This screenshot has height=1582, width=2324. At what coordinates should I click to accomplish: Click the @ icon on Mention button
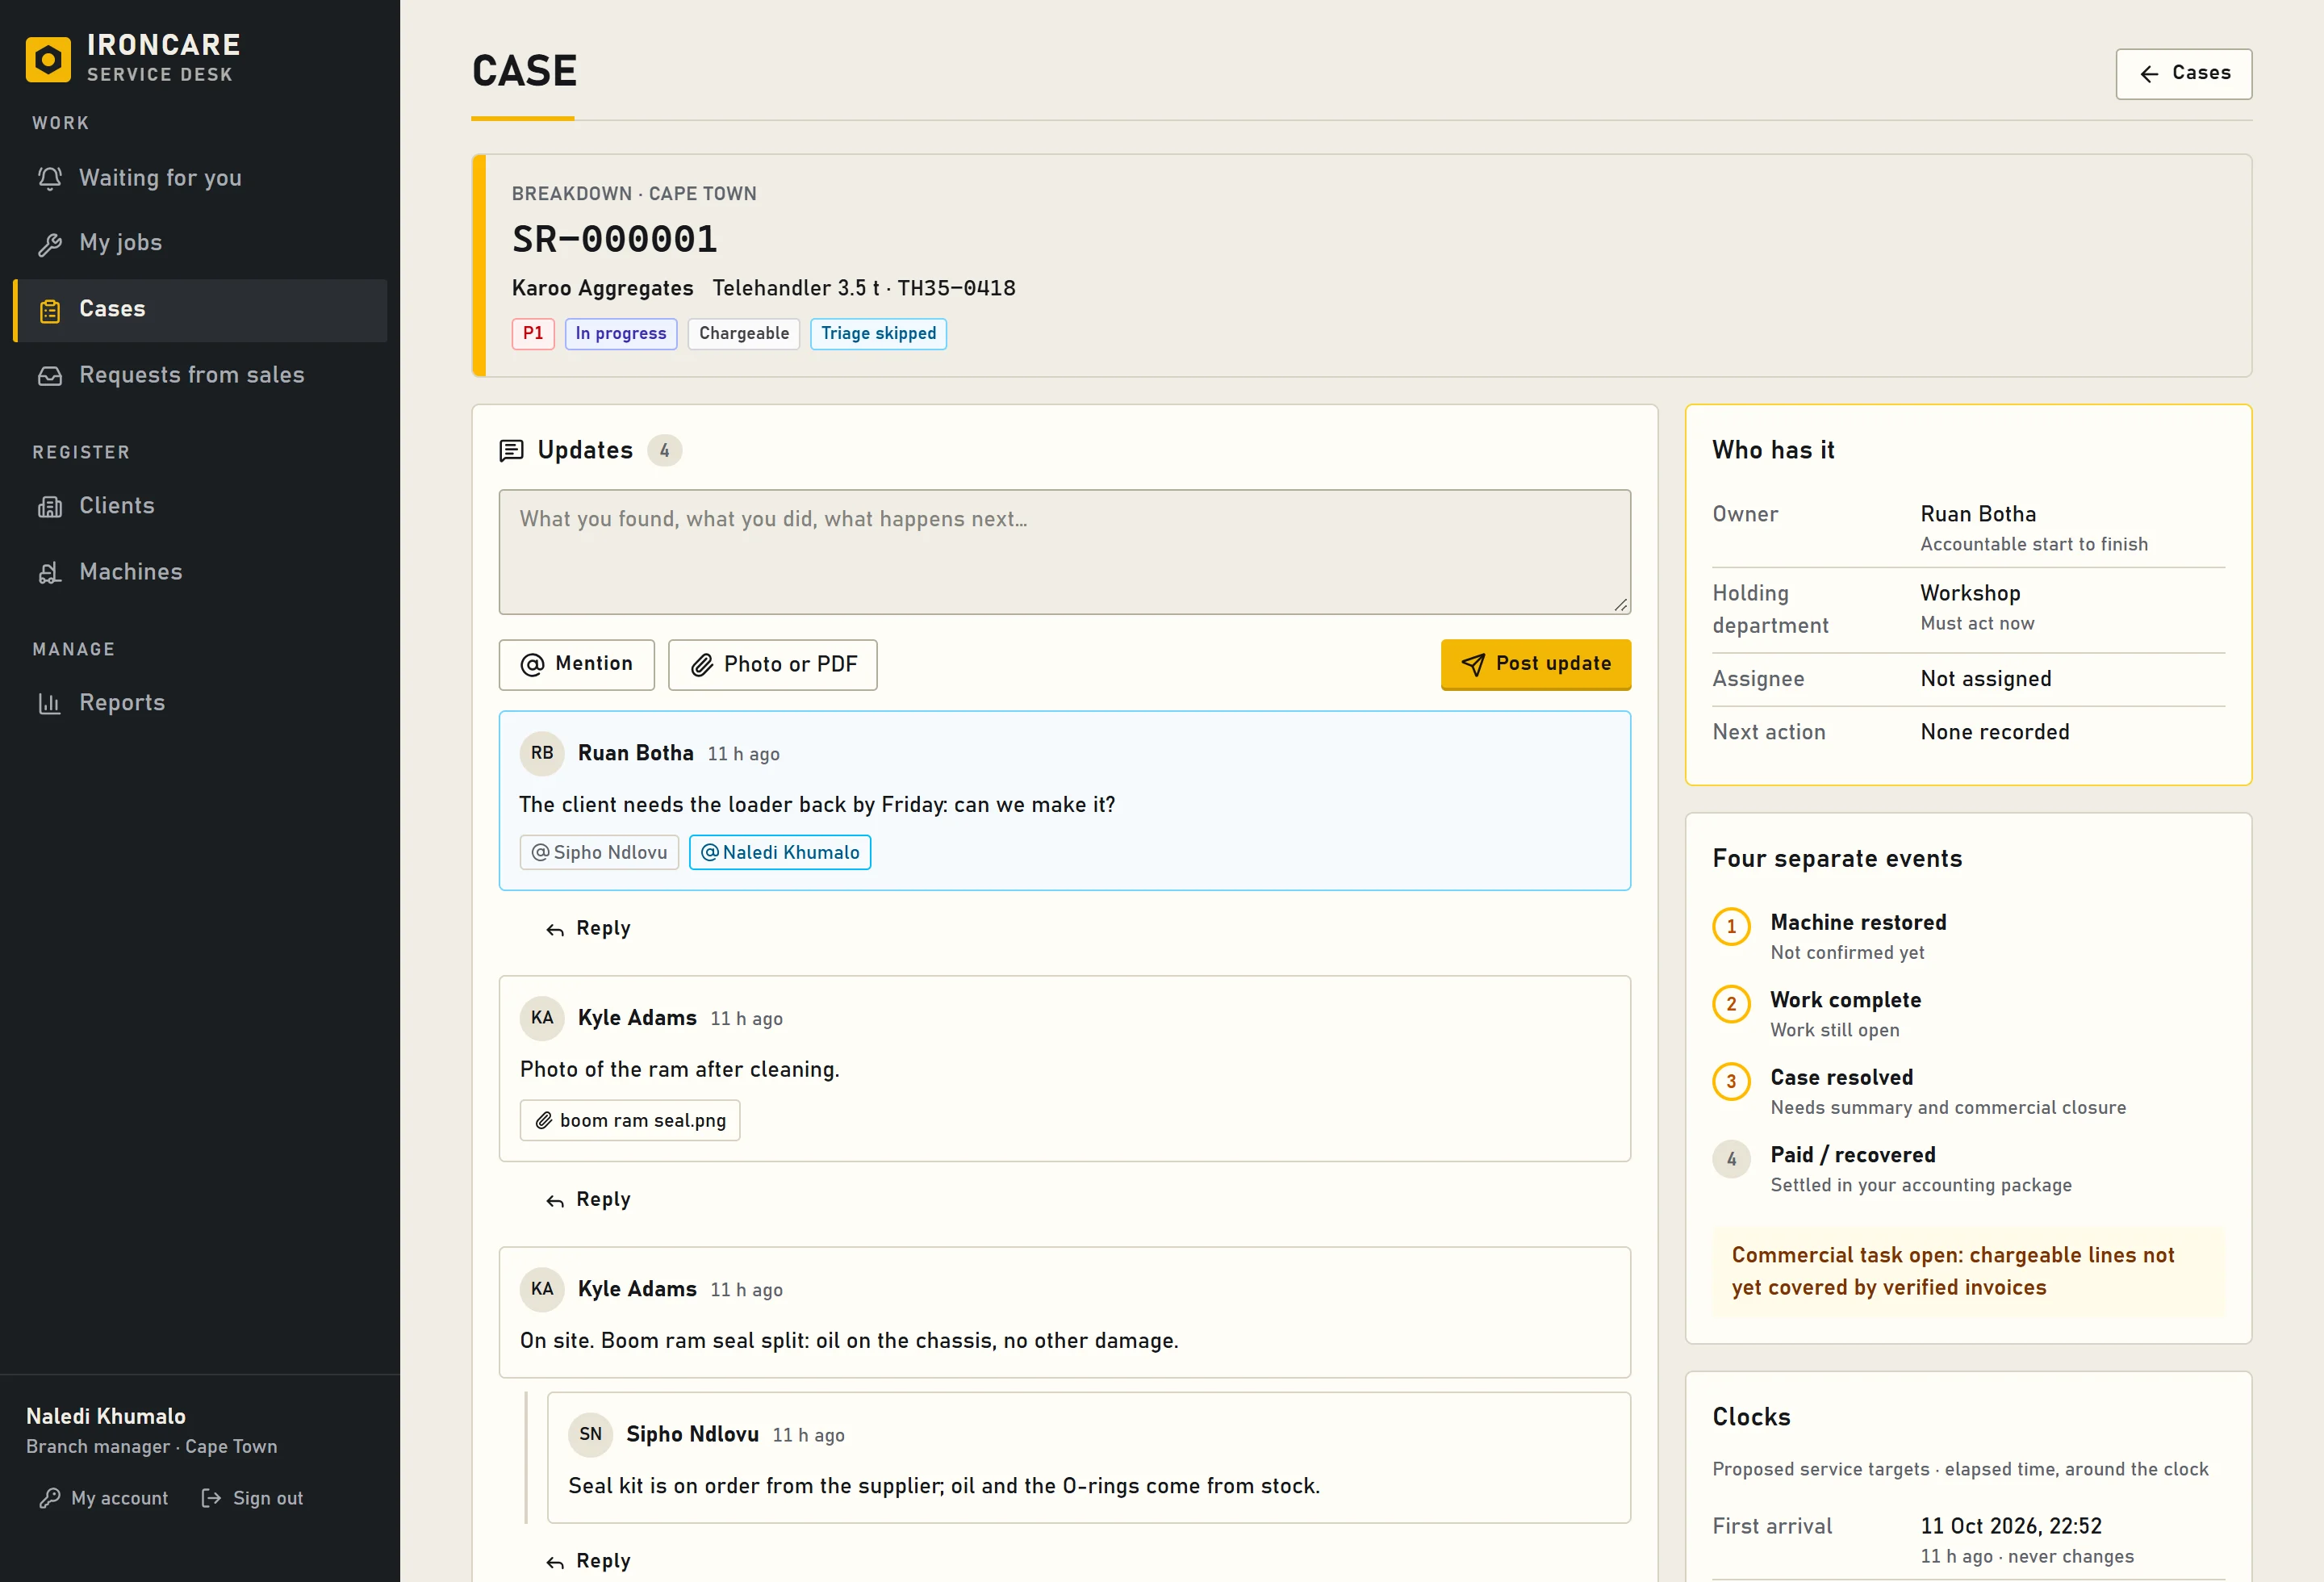point(533,665)
